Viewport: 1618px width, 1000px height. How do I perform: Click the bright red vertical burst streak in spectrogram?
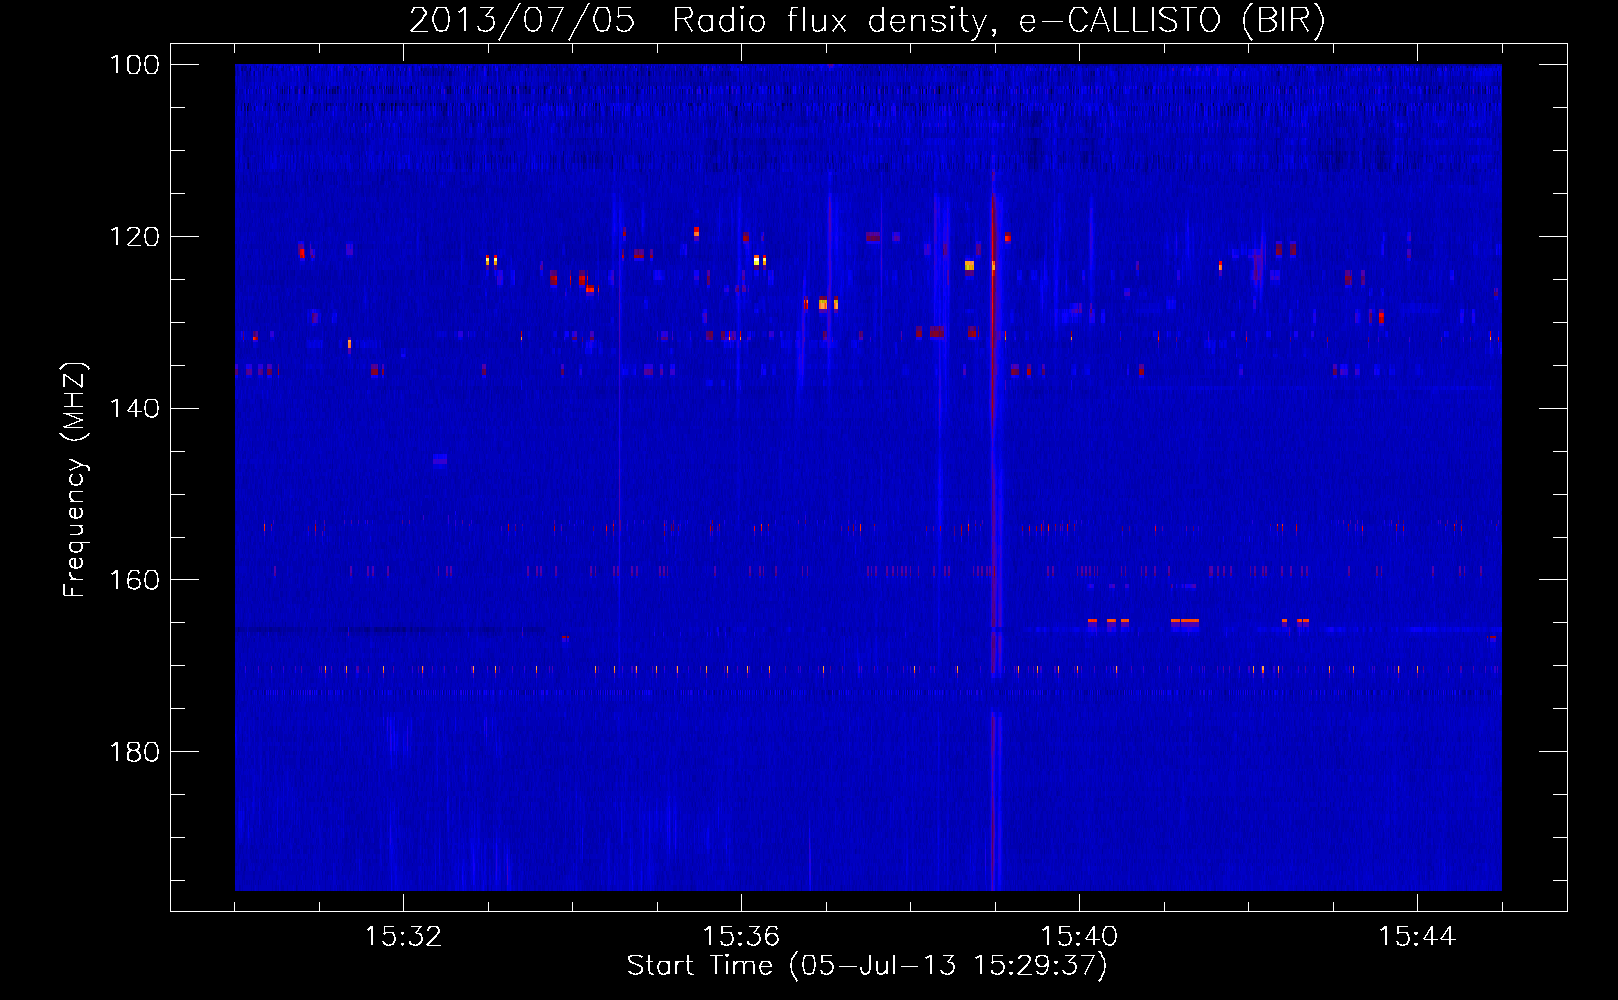(993, 530)
